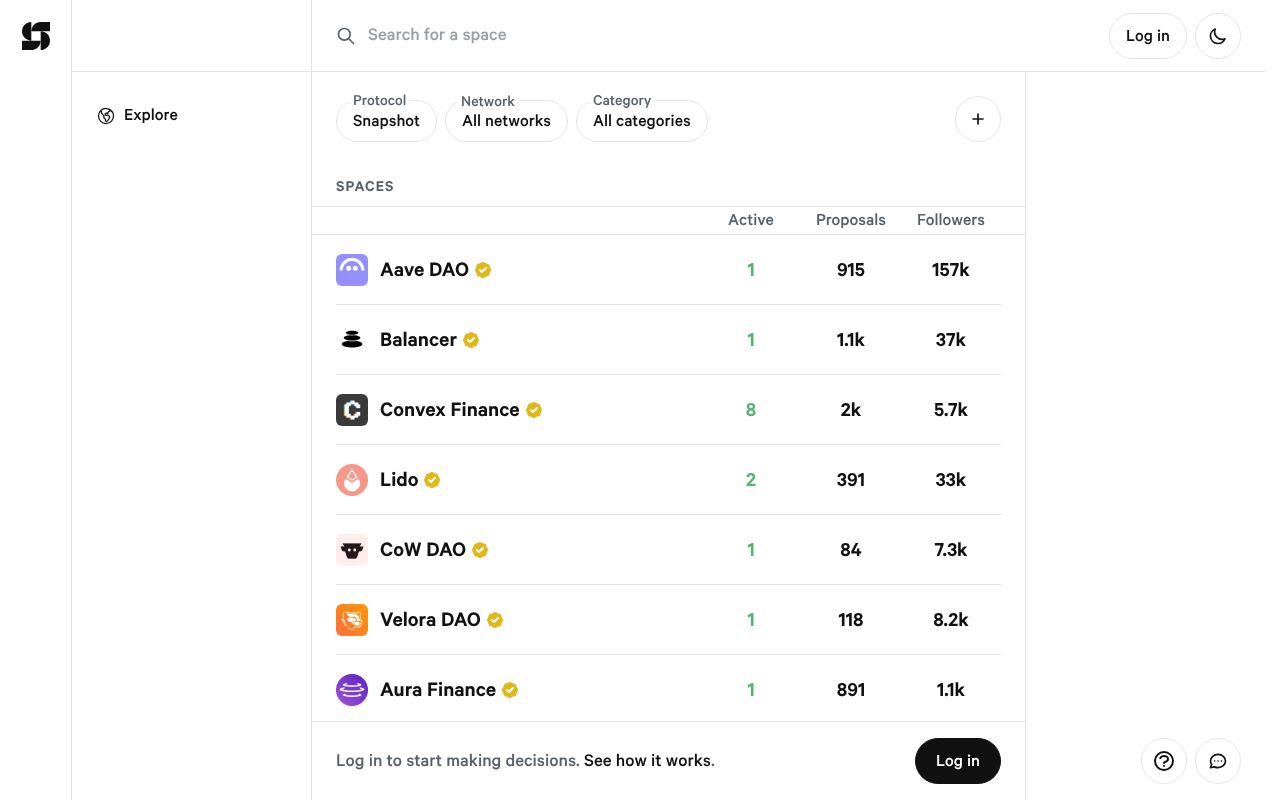
Task: Open the Balancer space row
Action: [x=418, y=340]
